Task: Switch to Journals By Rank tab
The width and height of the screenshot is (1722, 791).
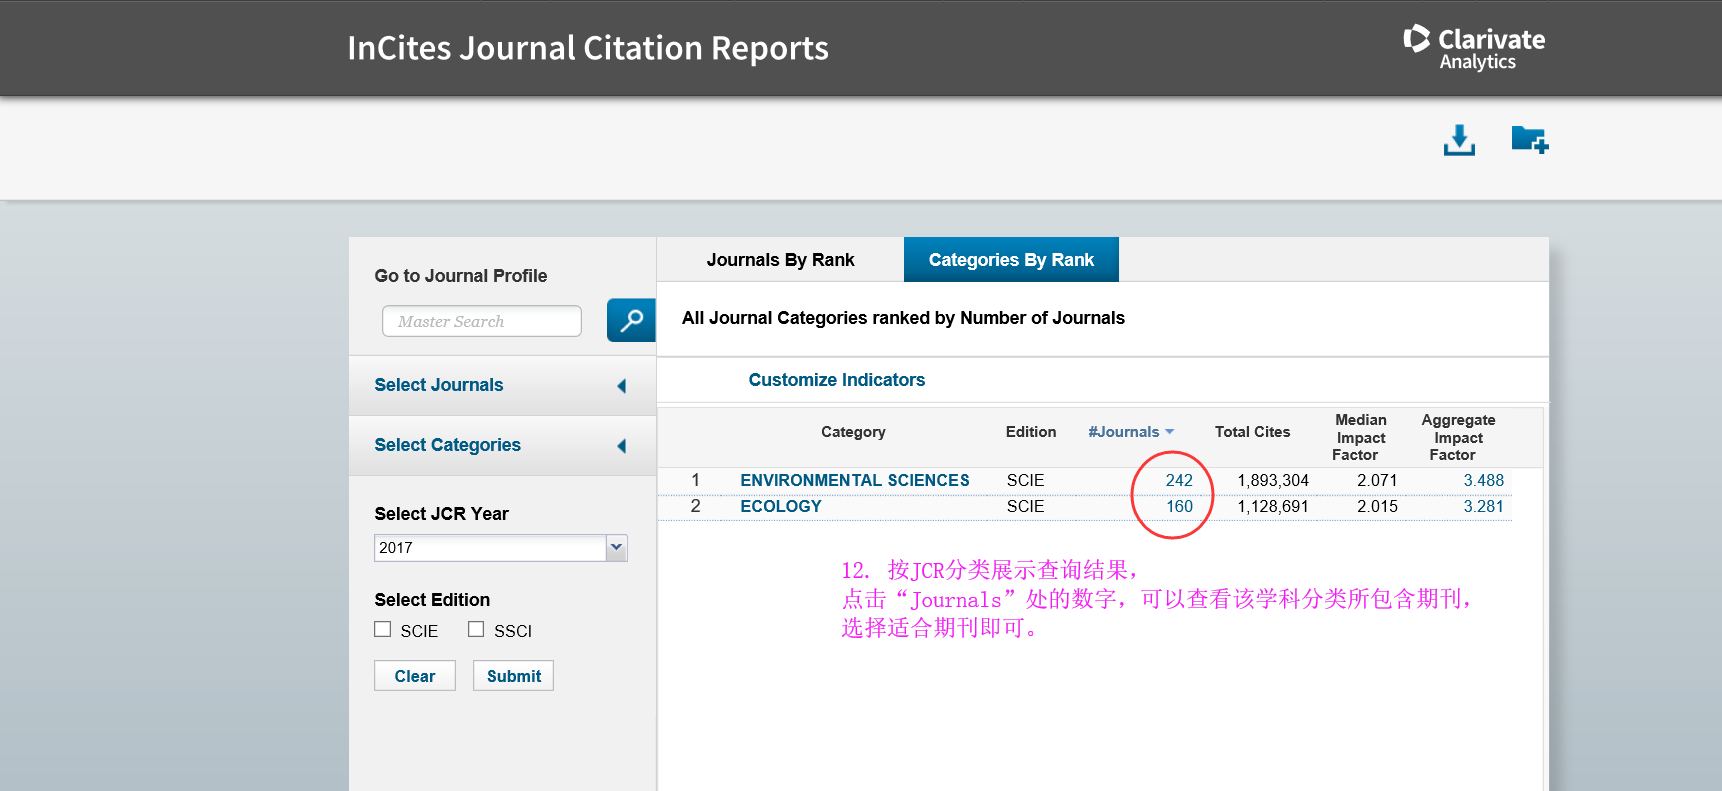Action: (x=780, y=260)
